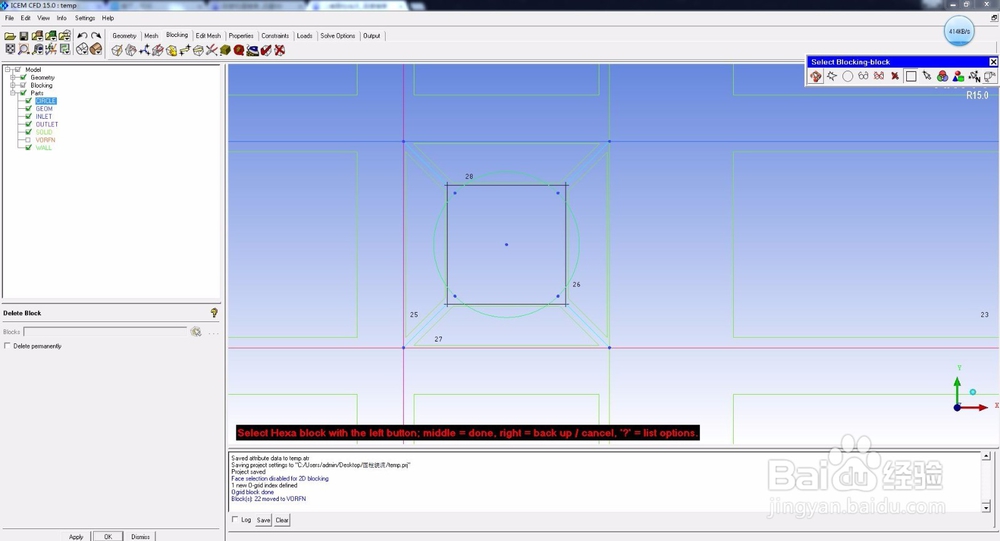Viewport: 1000px width, 541px height.
Task: Select the Pre-Mesh Quality red icon
Action: pyautogui.click(x=239, y=50)
